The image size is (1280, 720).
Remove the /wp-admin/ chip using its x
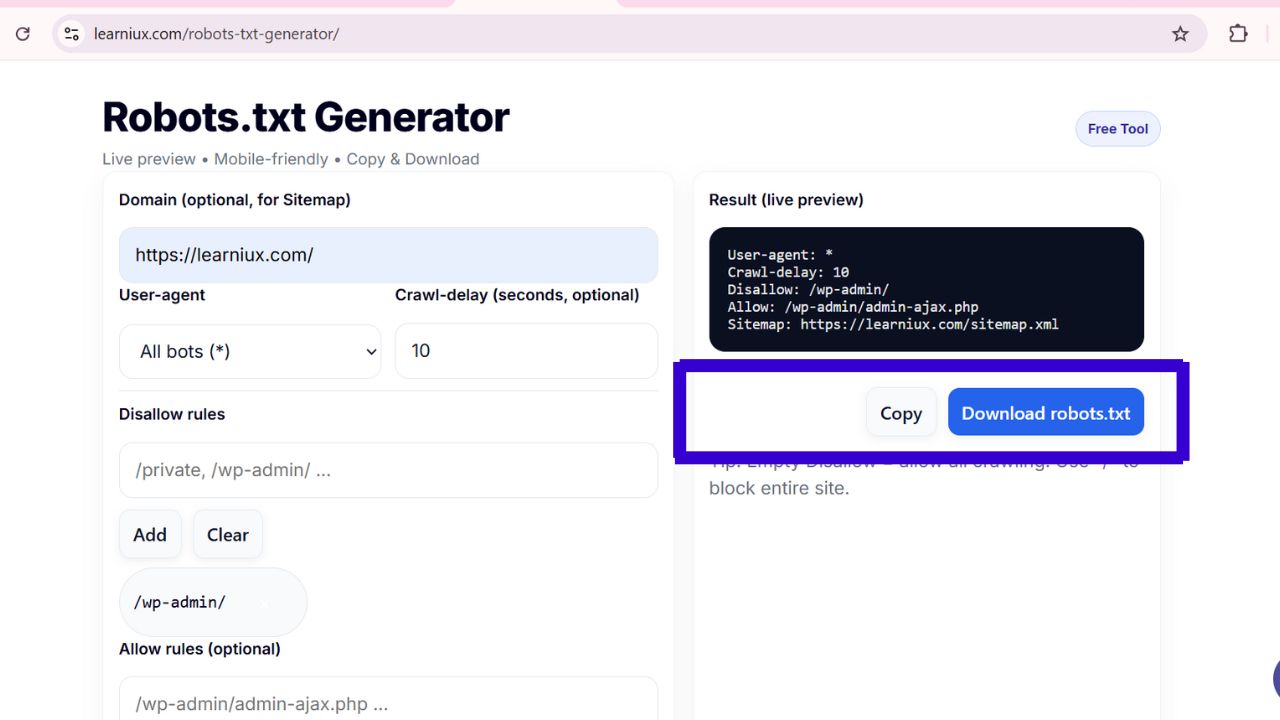(265, 603)
